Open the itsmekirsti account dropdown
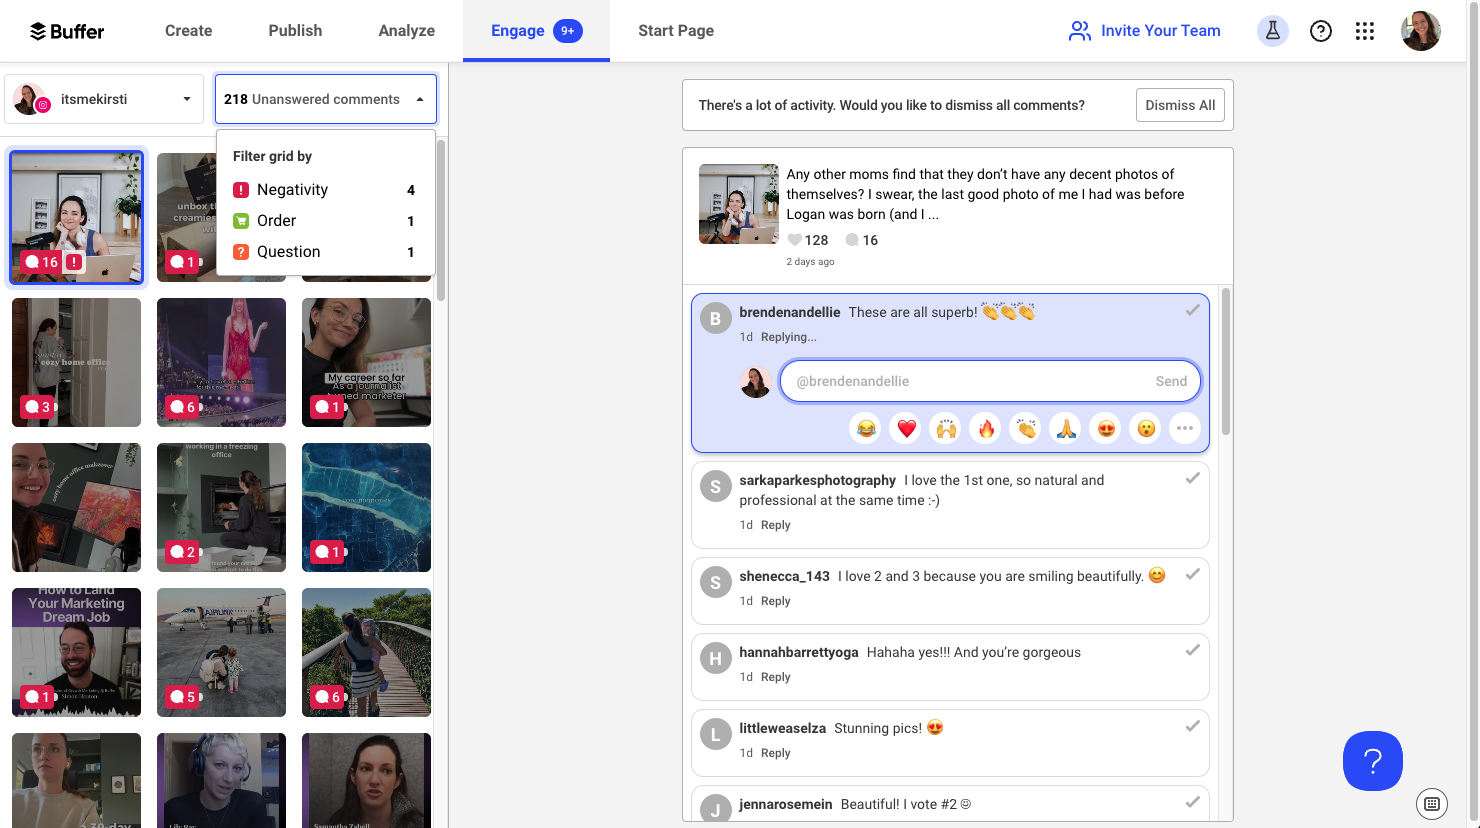The height and width of the screenshot is (828, 1480). click(x=103, y=99)
